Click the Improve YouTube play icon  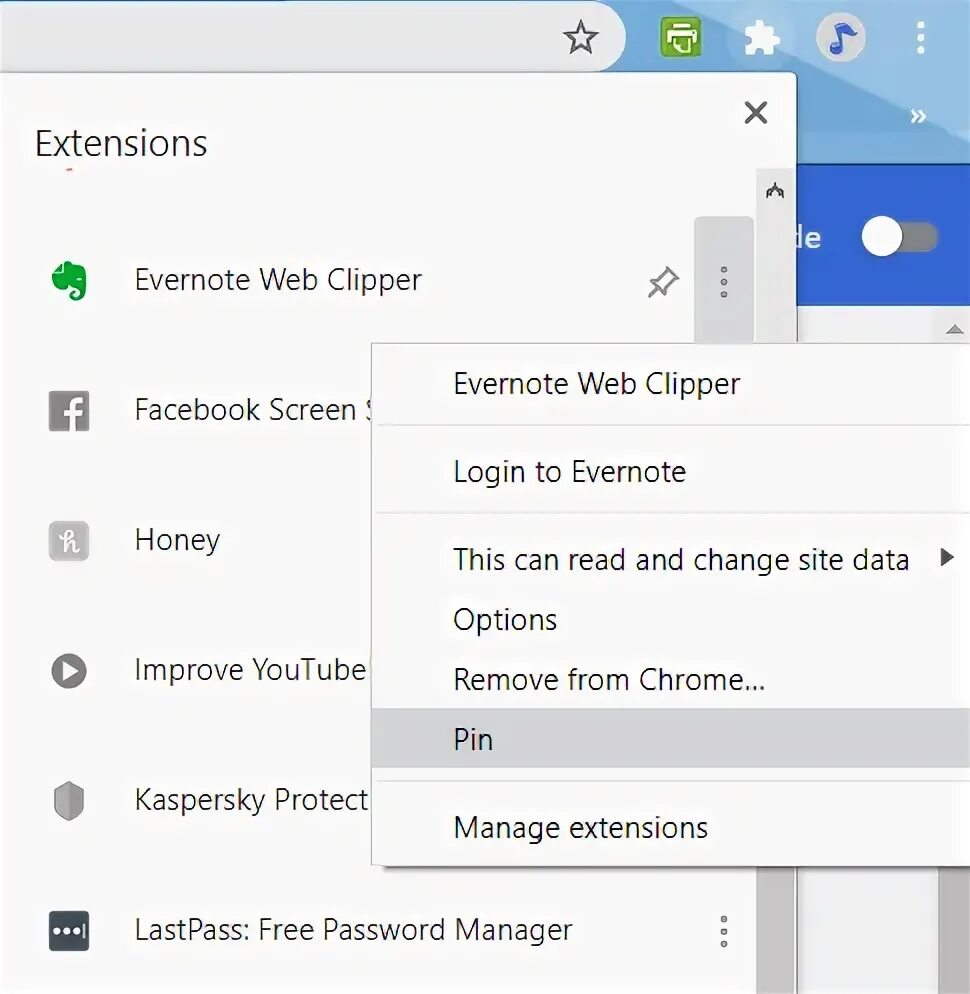(x=69, y=671)
